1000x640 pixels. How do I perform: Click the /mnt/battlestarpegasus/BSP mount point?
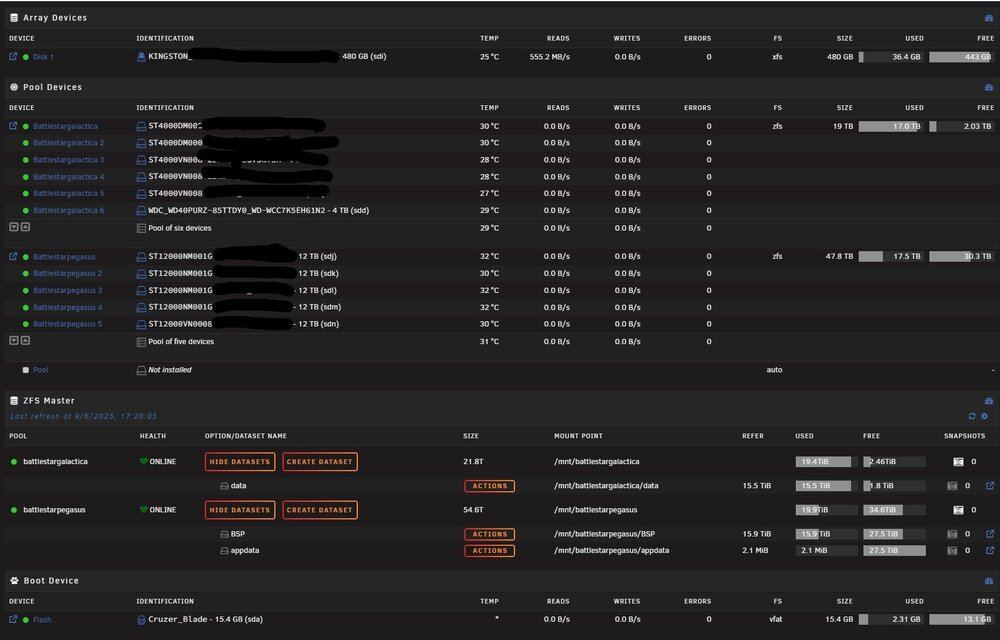605,534
